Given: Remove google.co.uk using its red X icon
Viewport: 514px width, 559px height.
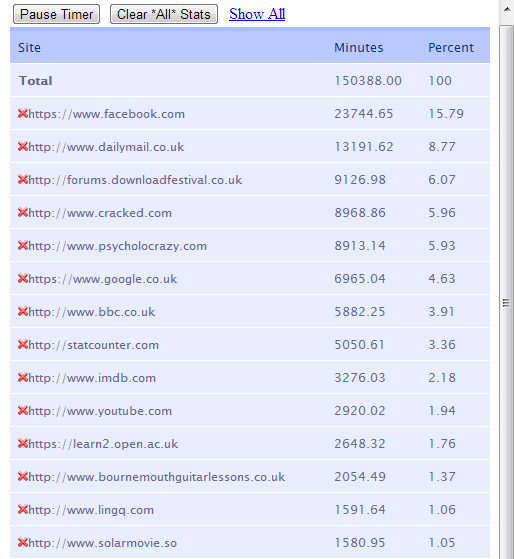Looking at the screenshot, I should [x=23, y=278].
